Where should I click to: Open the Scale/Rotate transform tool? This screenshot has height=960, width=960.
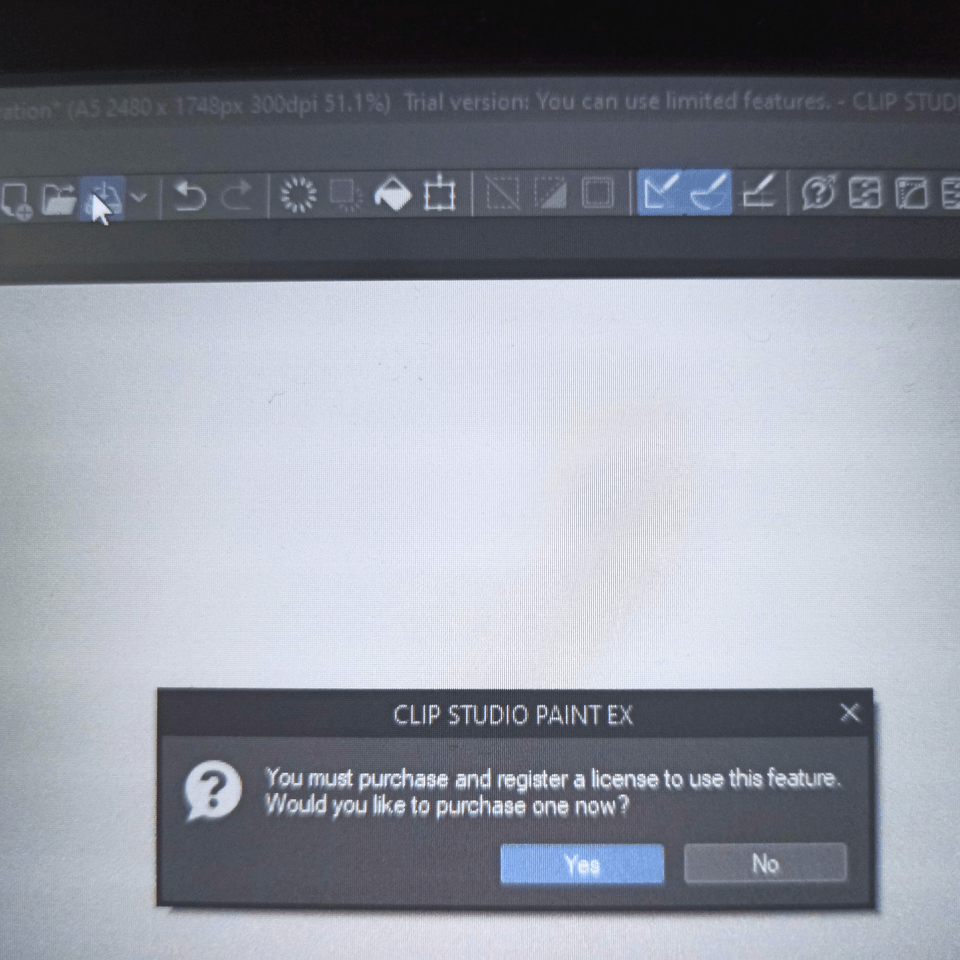440,193
